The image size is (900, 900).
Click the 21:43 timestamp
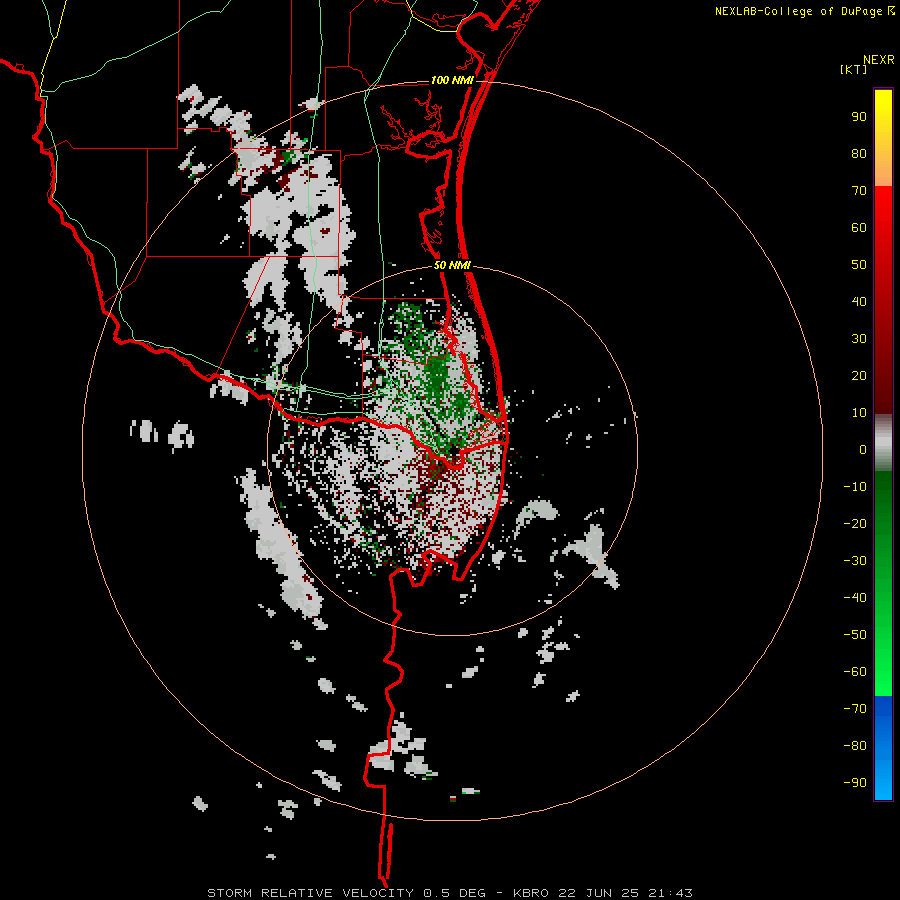click(x=670, y=893)
